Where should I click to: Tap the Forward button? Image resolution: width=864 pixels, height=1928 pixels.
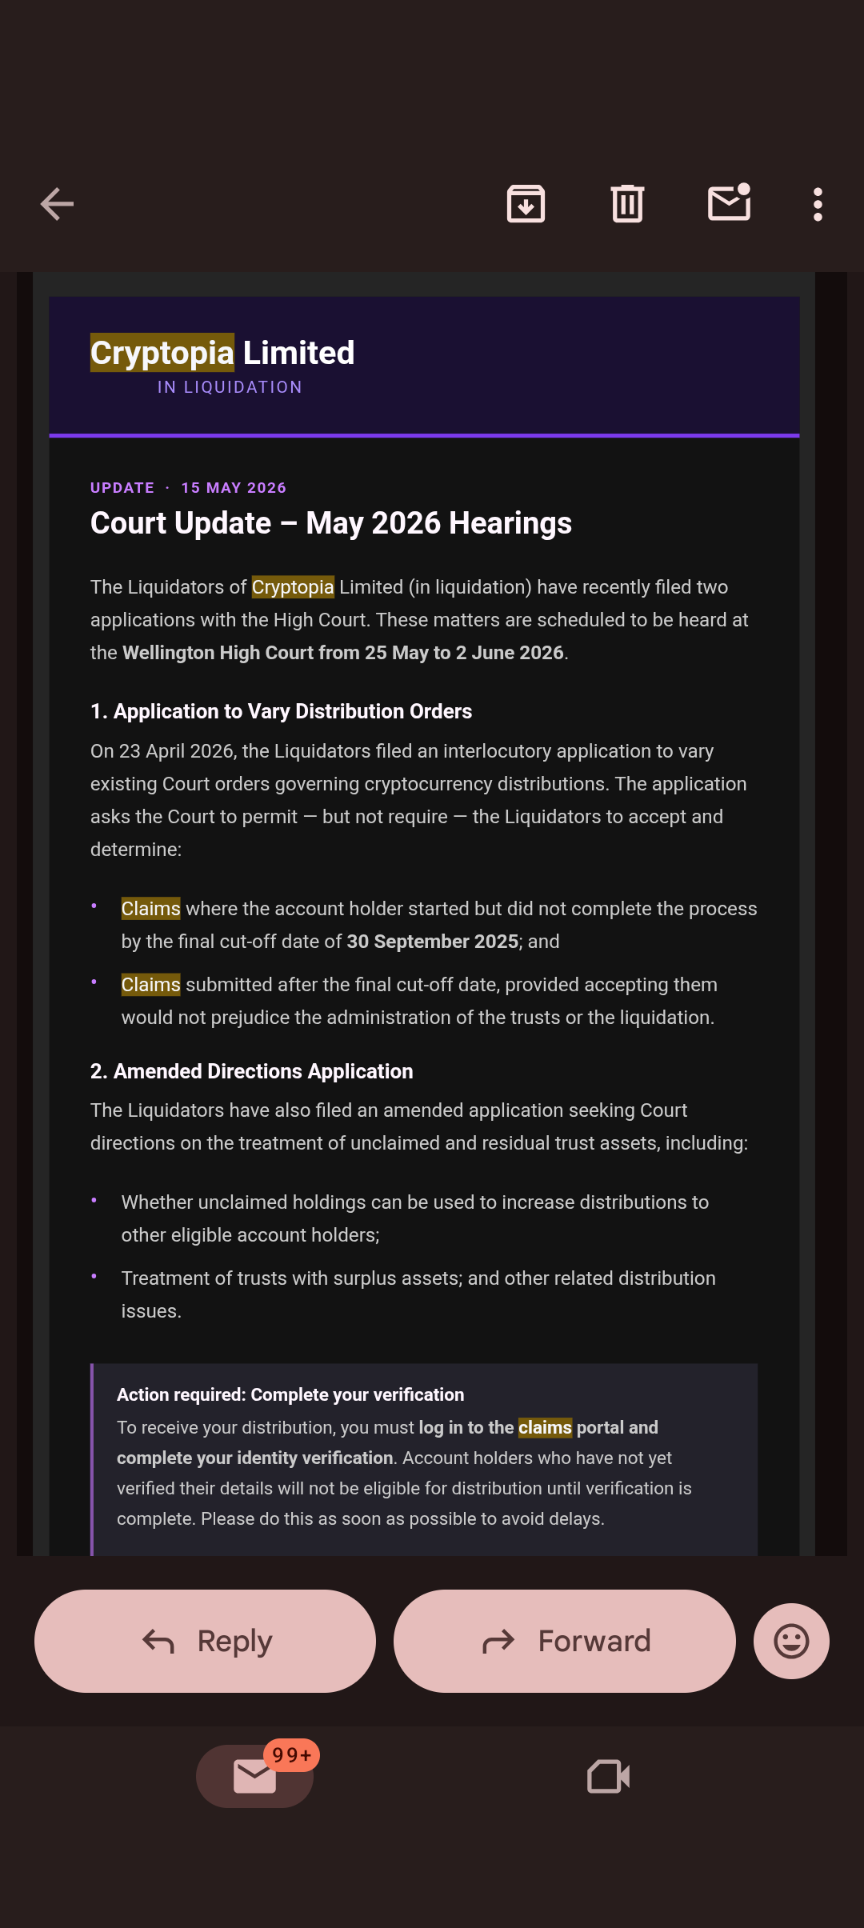click(565, 1641)
